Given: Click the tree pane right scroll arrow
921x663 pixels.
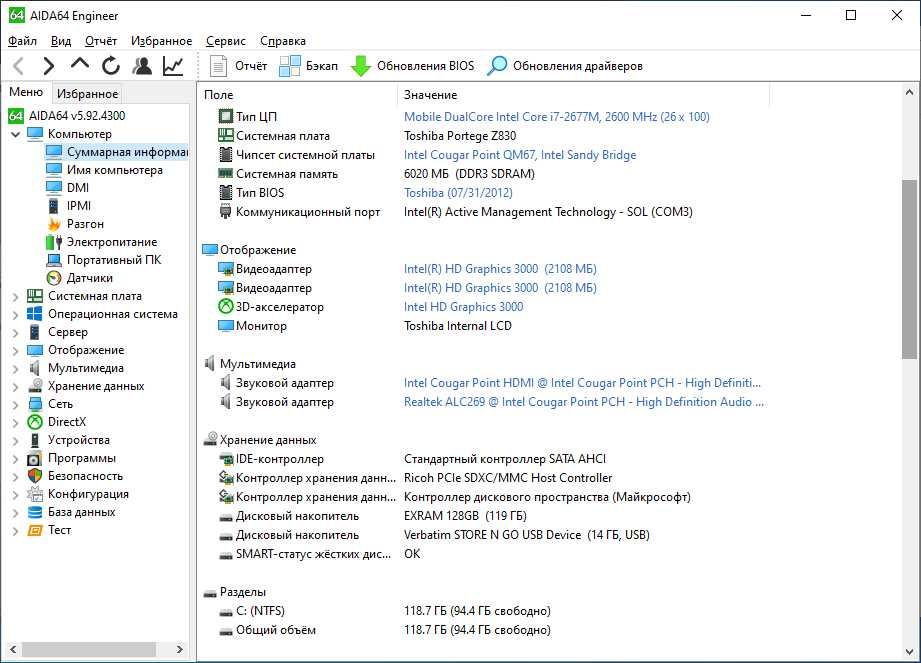Looking at the screenshot, I should (x=180, y=649).
